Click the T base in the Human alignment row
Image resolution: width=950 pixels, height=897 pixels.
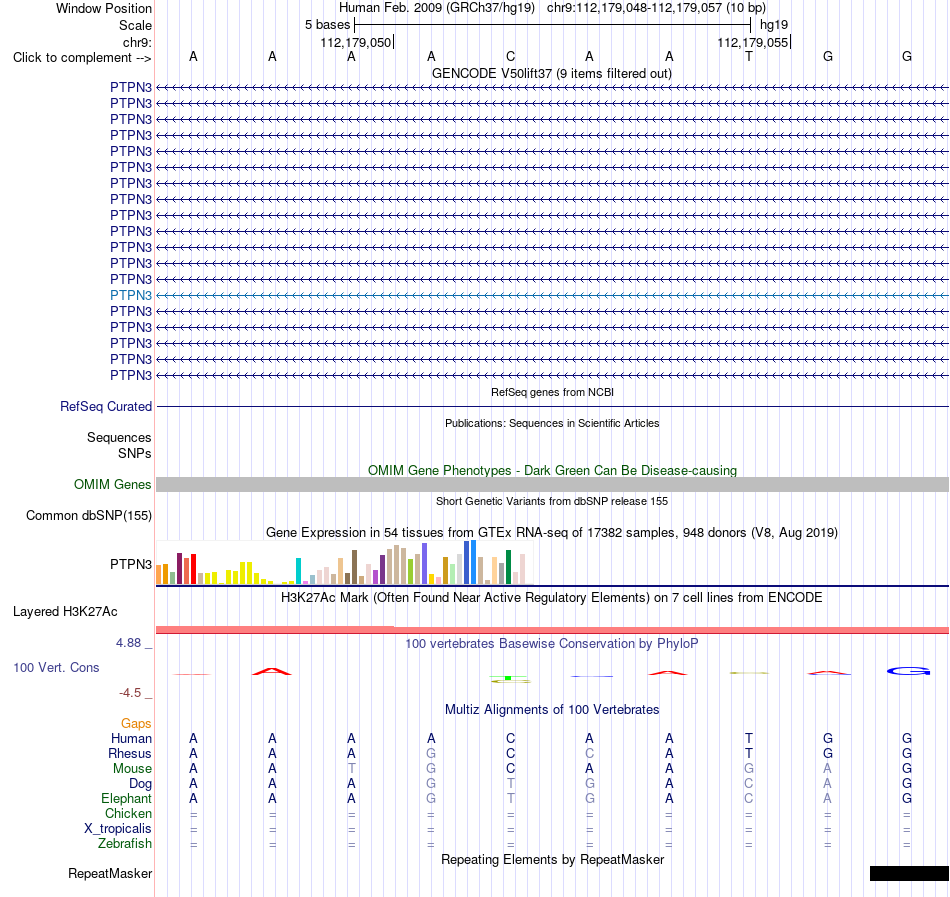click(749, 738)
